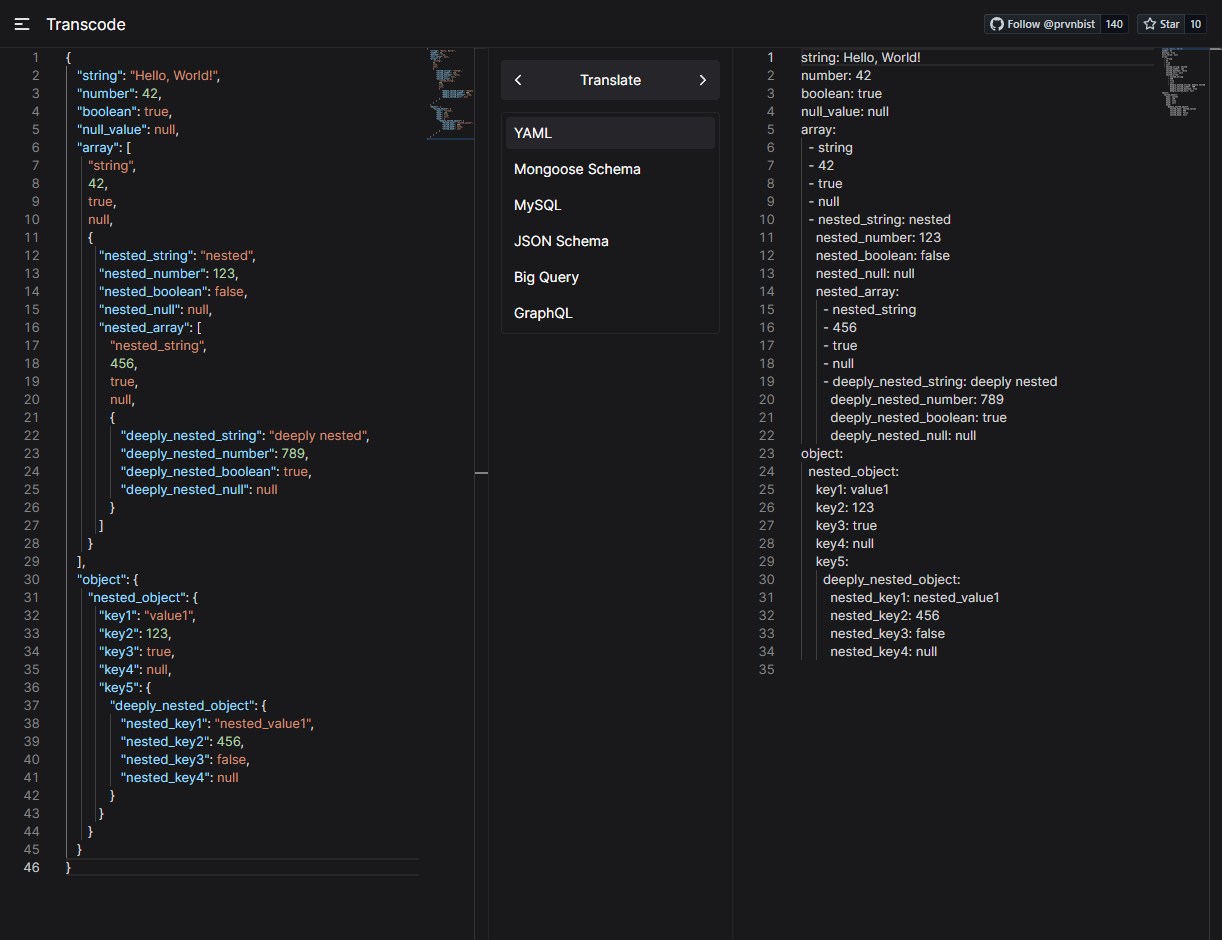Click the left chevron beside Translate
Image resolution: width=1222 pixels, height=940 pixels.
coord(518,80)
